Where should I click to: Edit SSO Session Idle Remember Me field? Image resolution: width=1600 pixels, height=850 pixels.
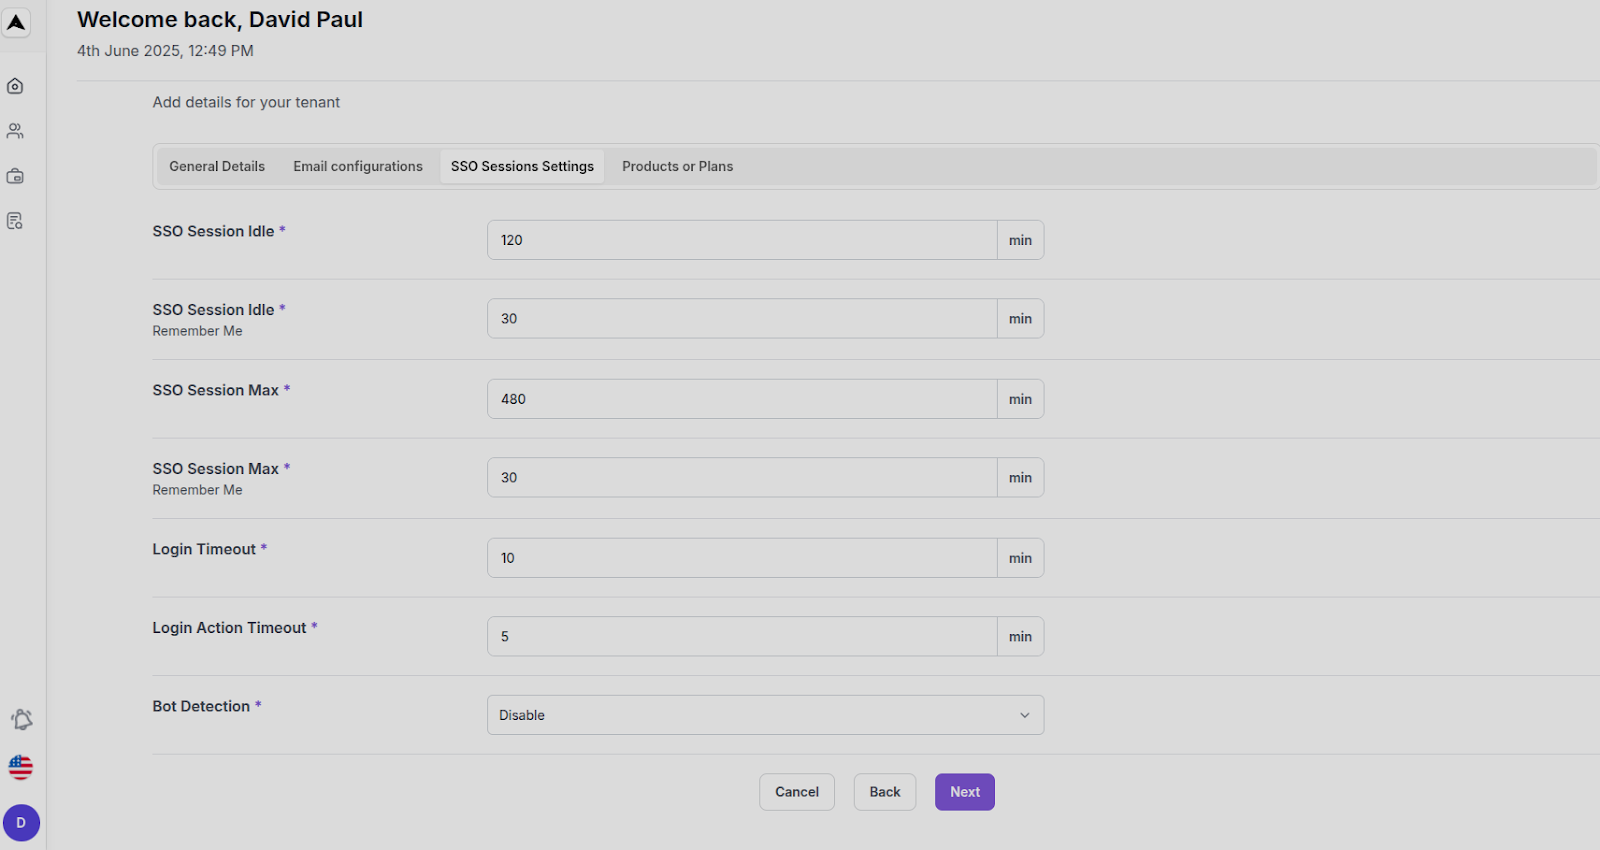[742, 319]
